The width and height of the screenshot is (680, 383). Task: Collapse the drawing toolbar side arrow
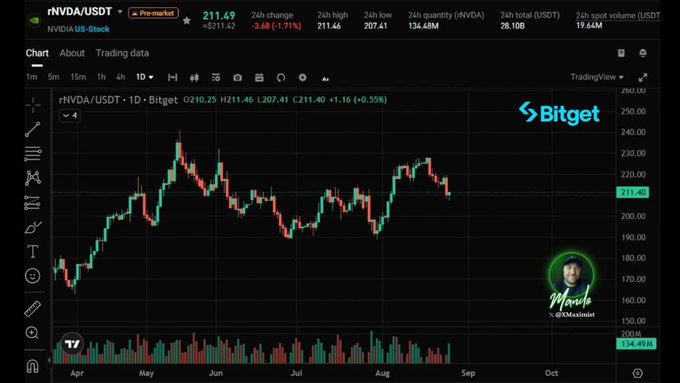point(49,360)
